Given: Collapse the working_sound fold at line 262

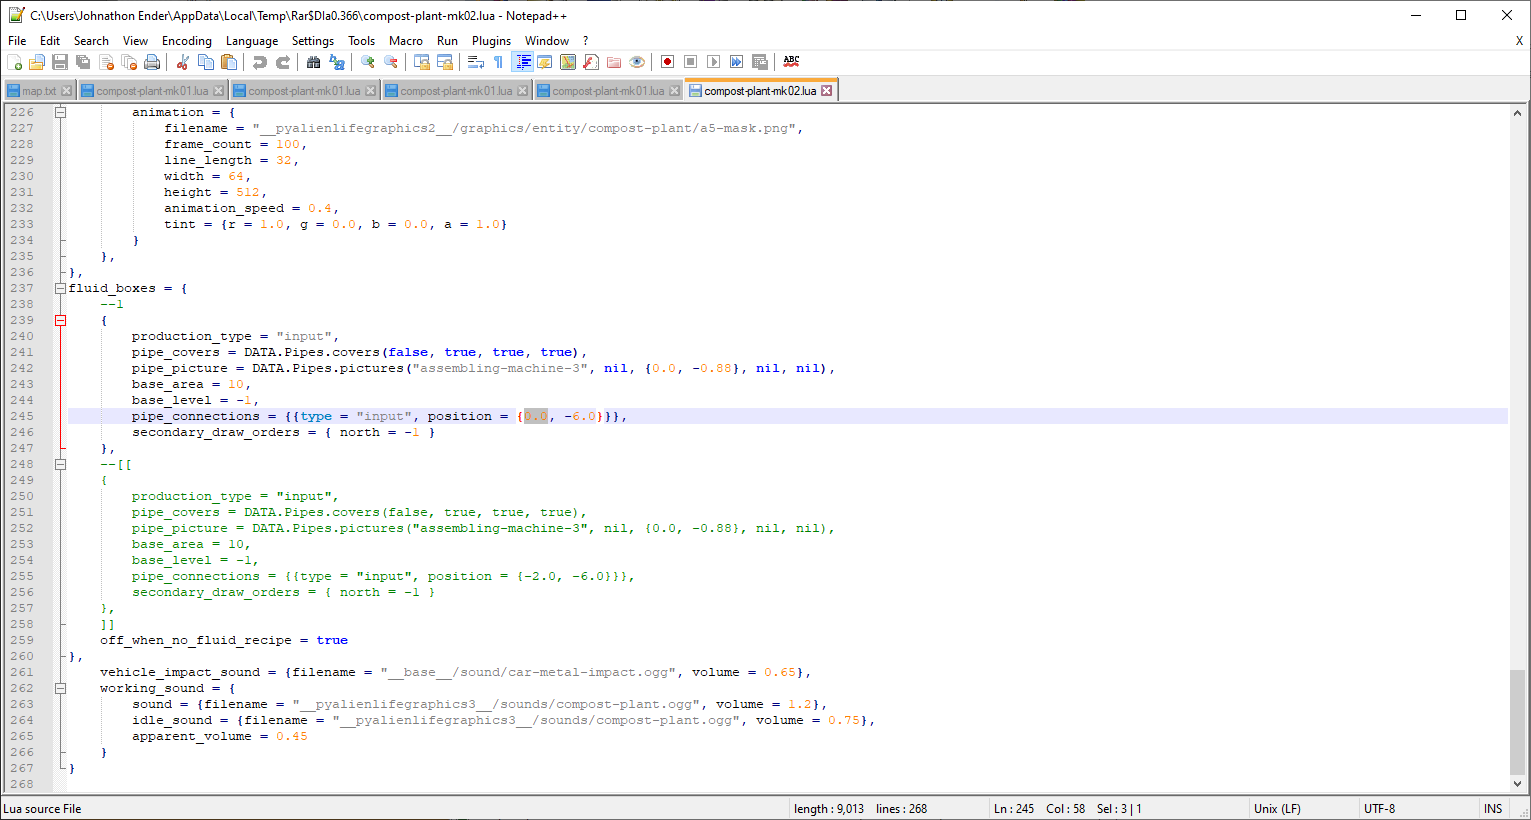Looking at the screenshot, I should pyautogui.click(x=60, y=688).
